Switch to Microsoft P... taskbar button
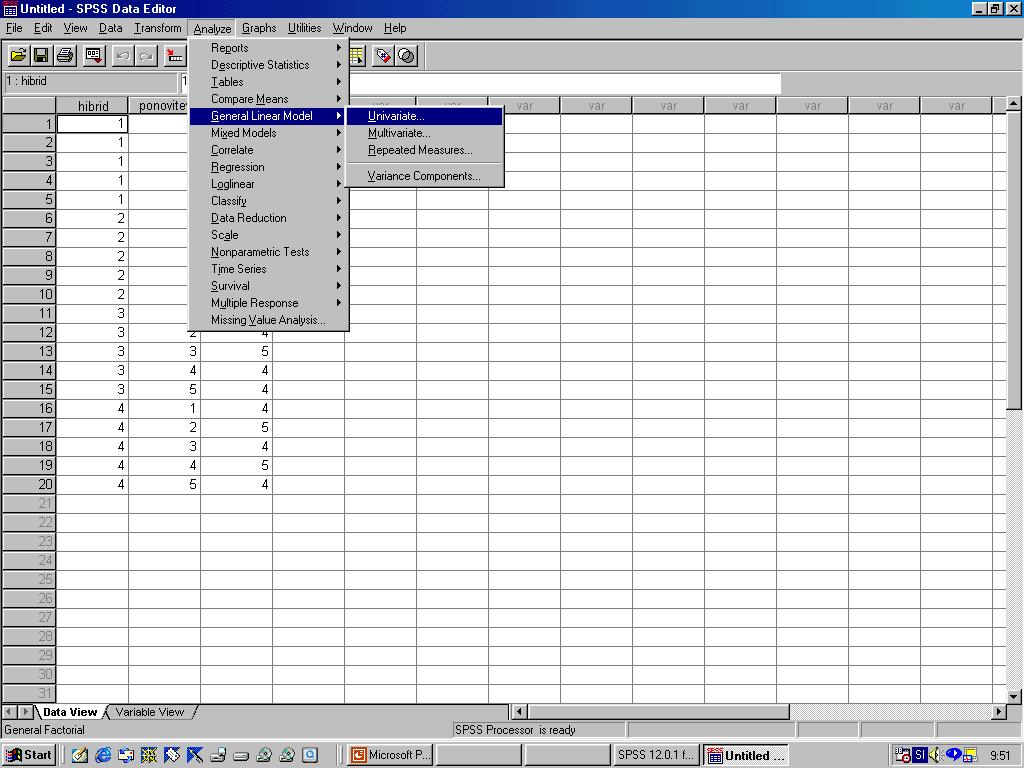The image size is (1024, 768). tap(389, 755)
